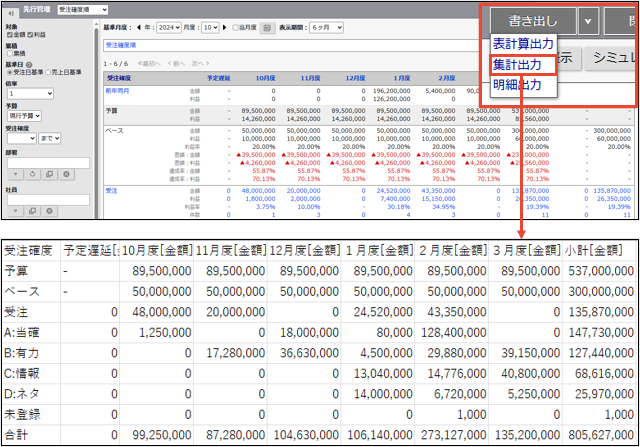Collapse the left filter panel arrow icon
Viewport: 640px width, 447px height.
click(x=11, y=13)
